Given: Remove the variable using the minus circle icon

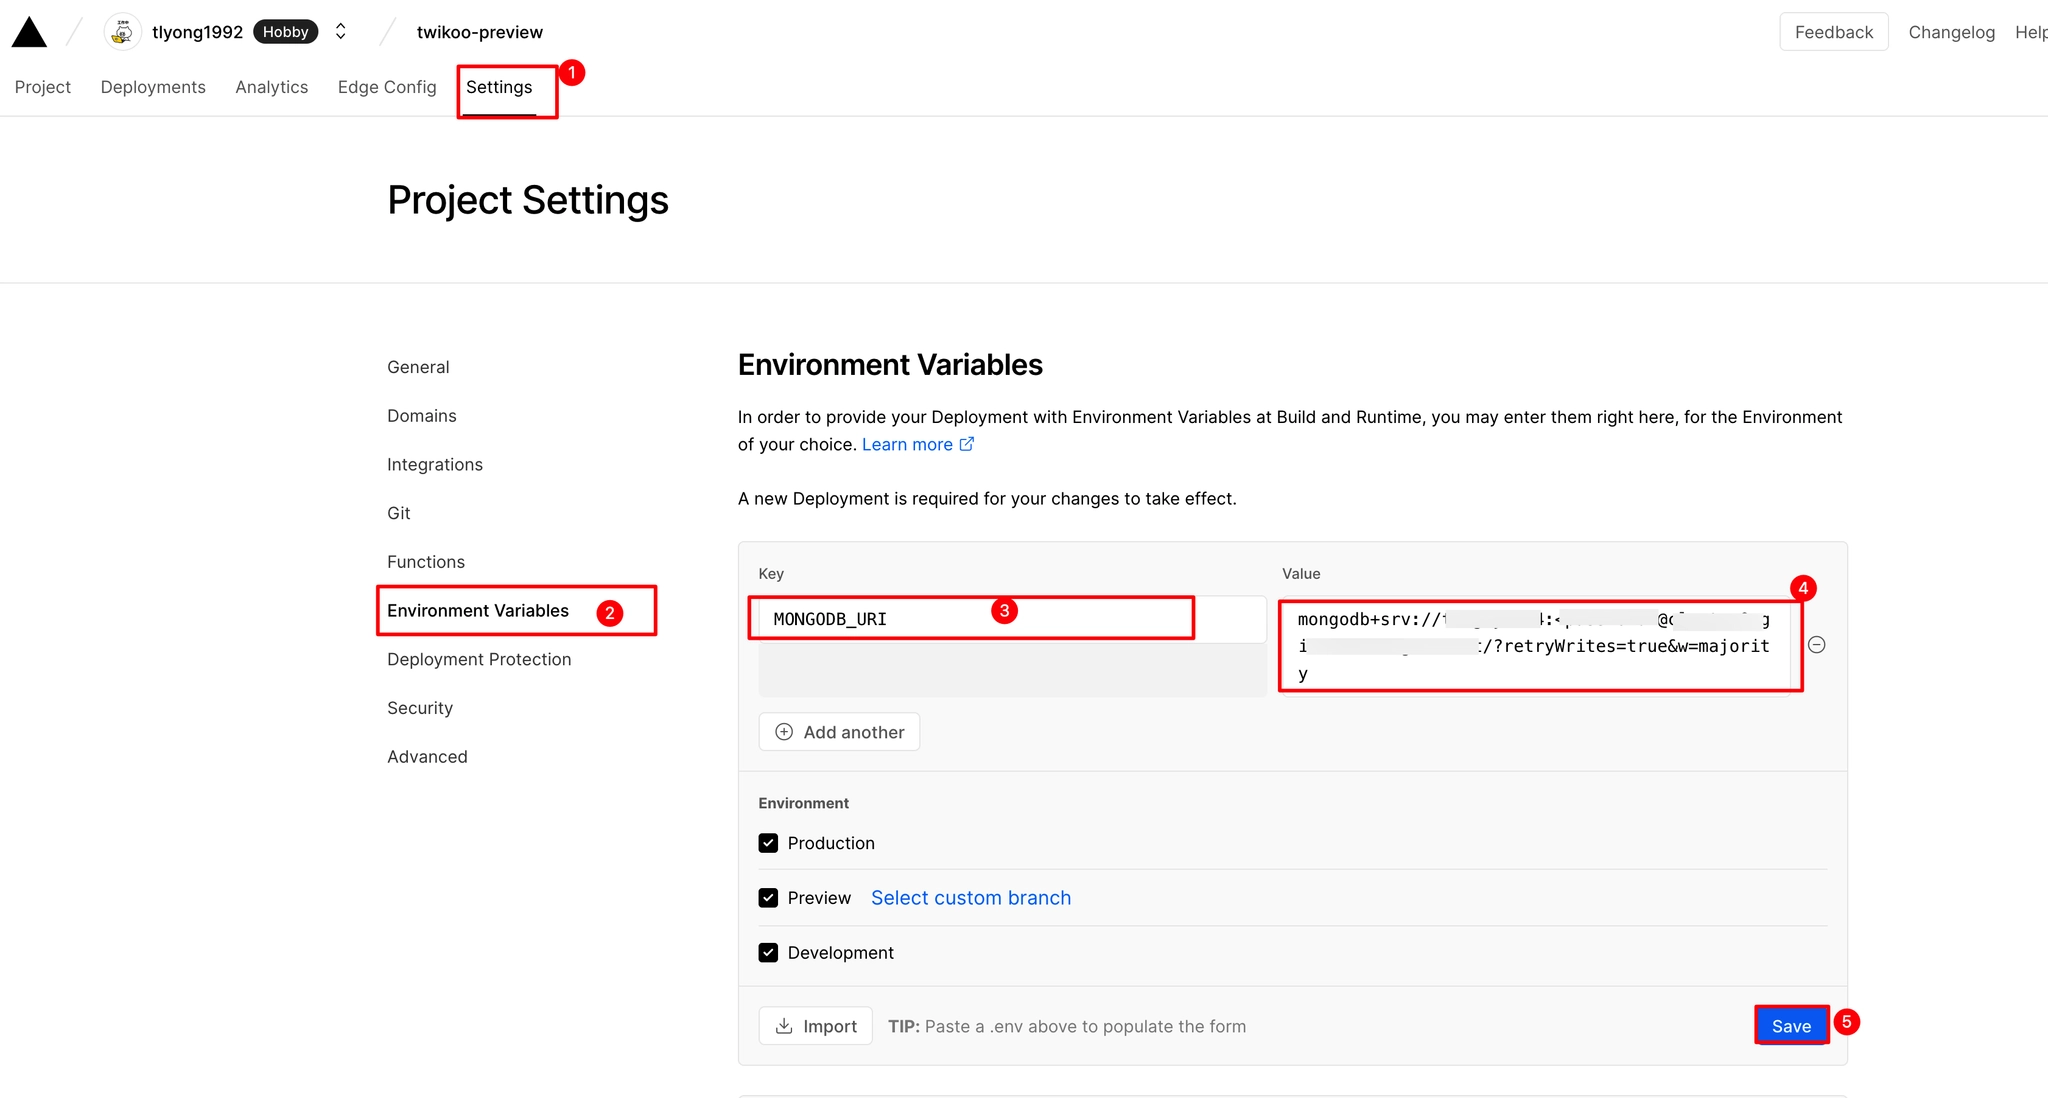Looking at the screenshot, I should click(x=1817, y=645).
